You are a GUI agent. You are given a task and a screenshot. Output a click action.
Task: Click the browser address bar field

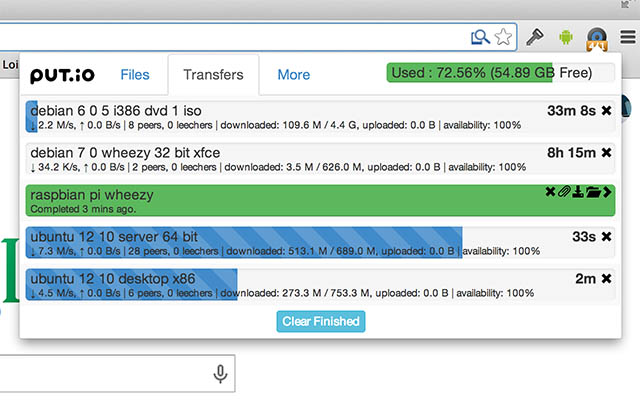259,37
